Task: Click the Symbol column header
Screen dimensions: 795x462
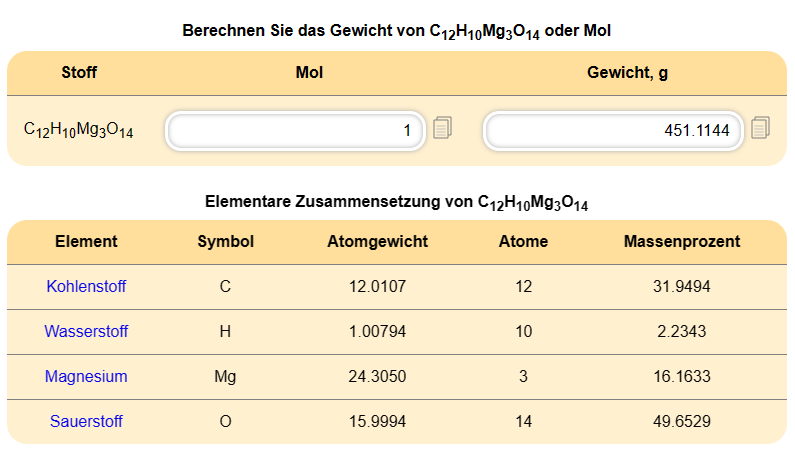Action: tap(226, 241)
